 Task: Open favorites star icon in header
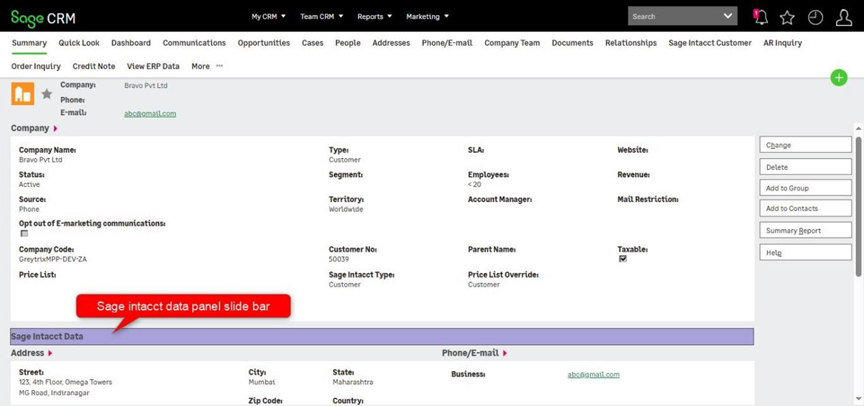coord(787,17)
